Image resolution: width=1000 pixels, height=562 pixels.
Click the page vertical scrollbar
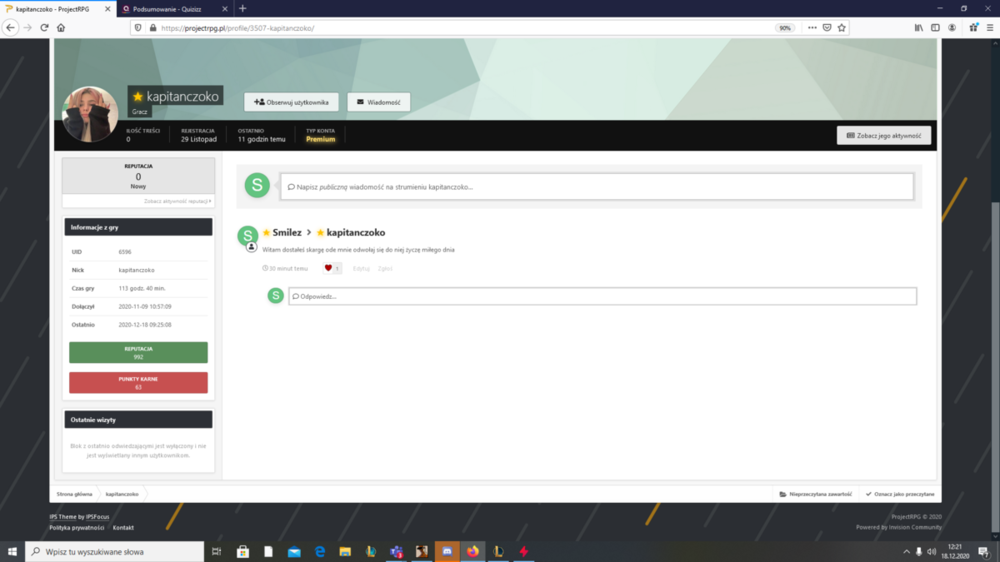(x=996, y=367)
